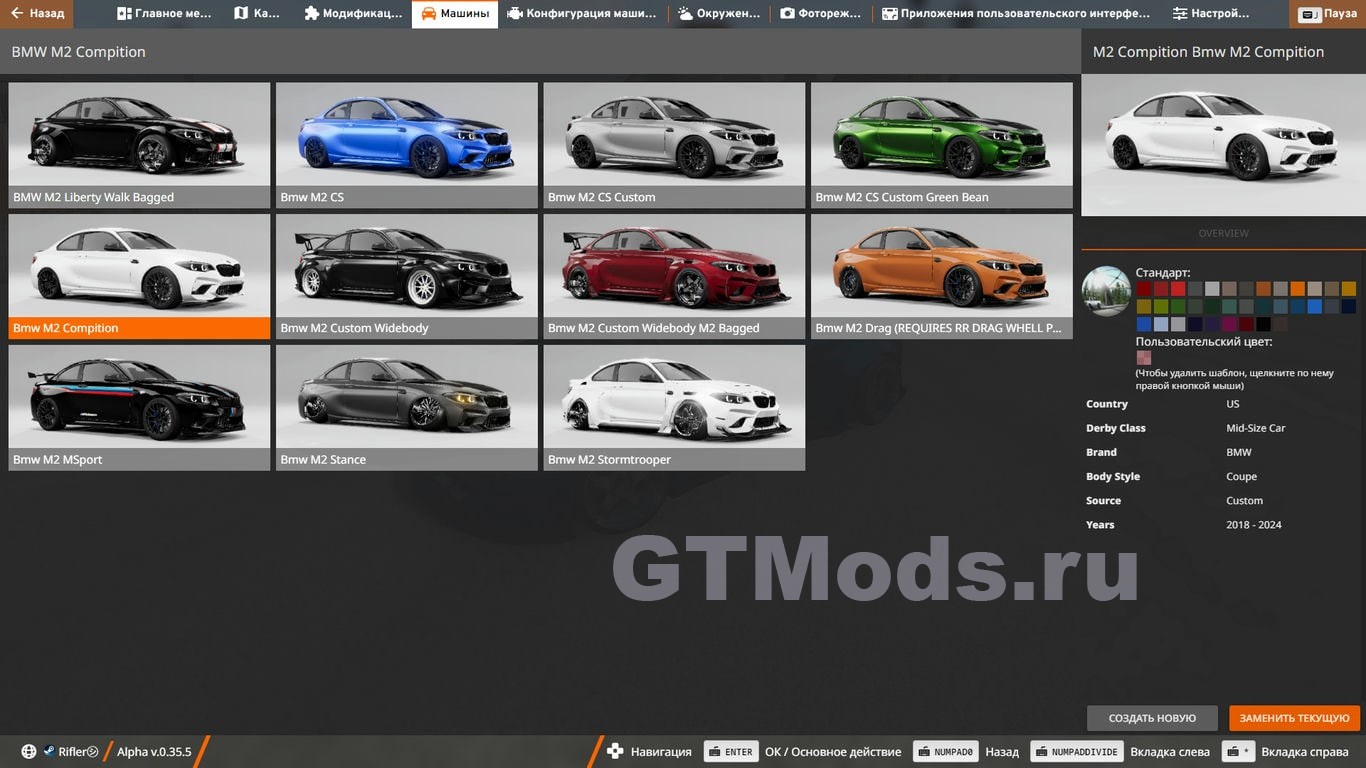Click the M2 Compition Bmw M2 Compition title
Viewport: 1366px width, 768px height.
(1208, 52)
